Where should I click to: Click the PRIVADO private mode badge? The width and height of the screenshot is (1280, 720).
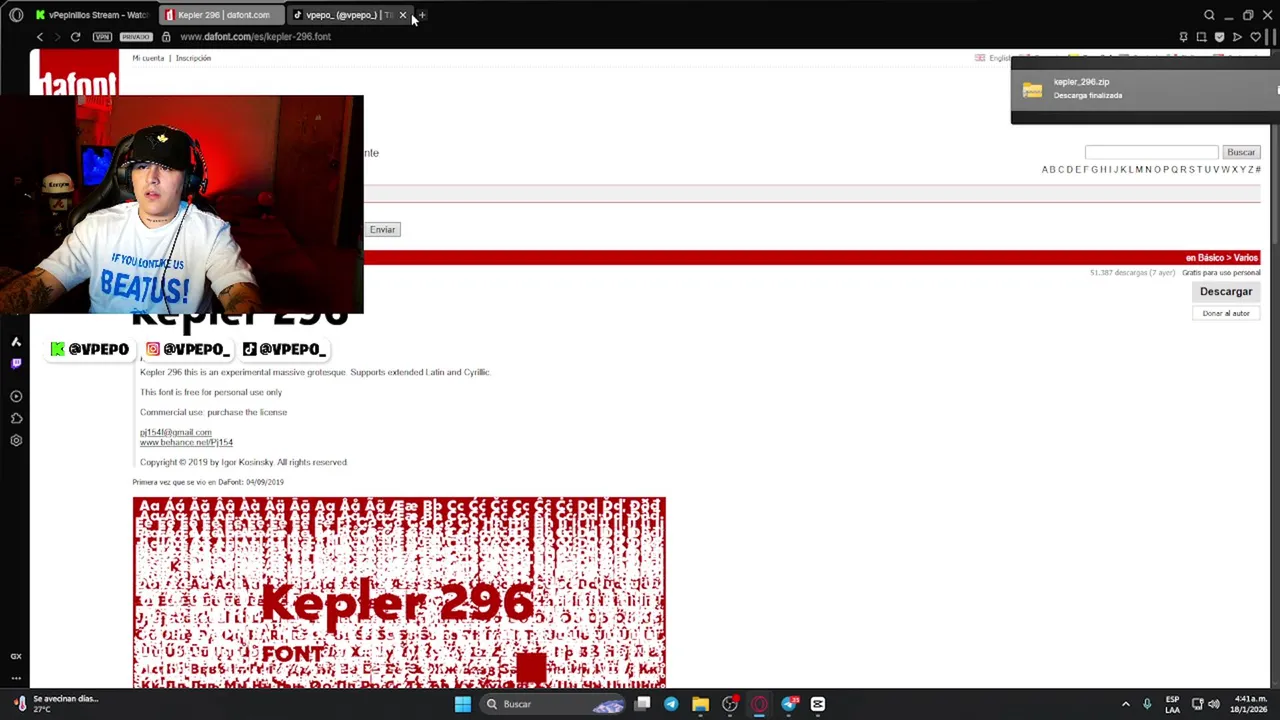click(135, 37)
